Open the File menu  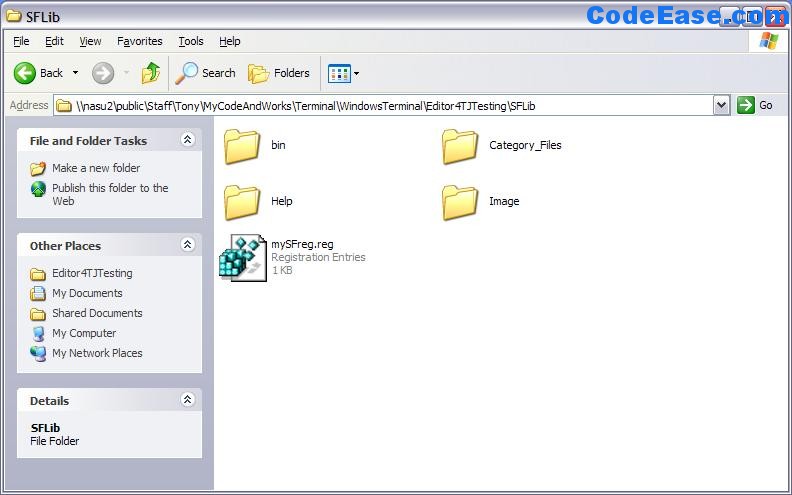click(x=21, y=41)
